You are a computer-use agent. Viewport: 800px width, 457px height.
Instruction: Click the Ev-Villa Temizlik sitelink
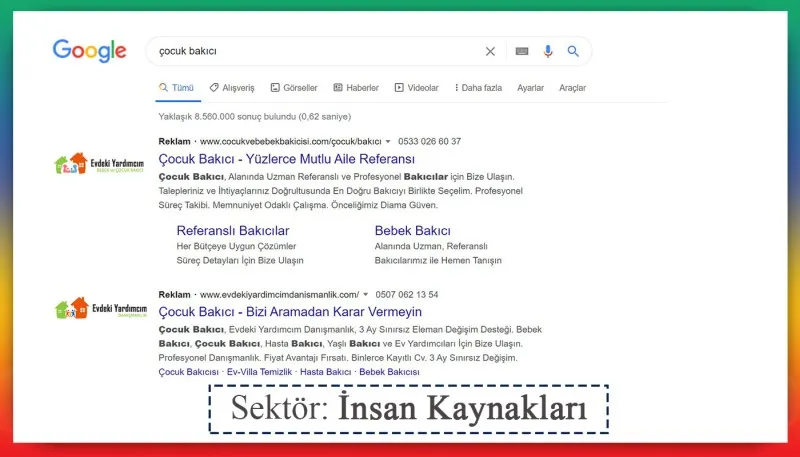tap(259, 372)
